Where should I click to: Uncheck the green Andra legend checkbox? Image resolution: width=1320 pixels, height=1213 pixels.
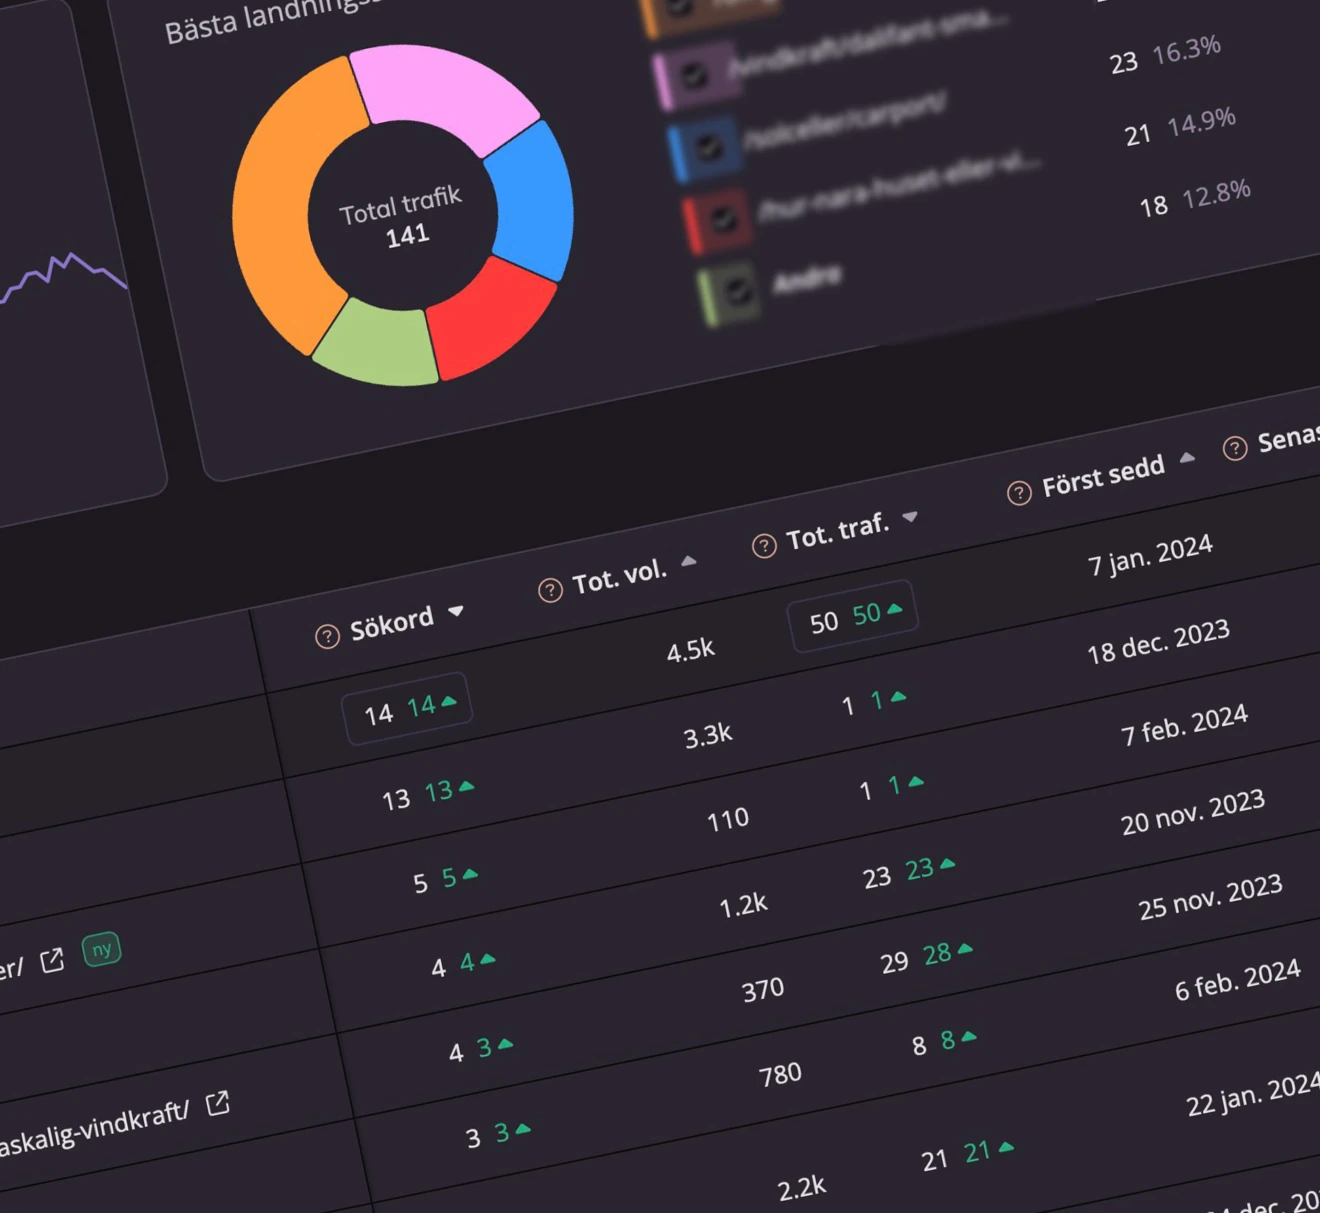tap(737, 292)
